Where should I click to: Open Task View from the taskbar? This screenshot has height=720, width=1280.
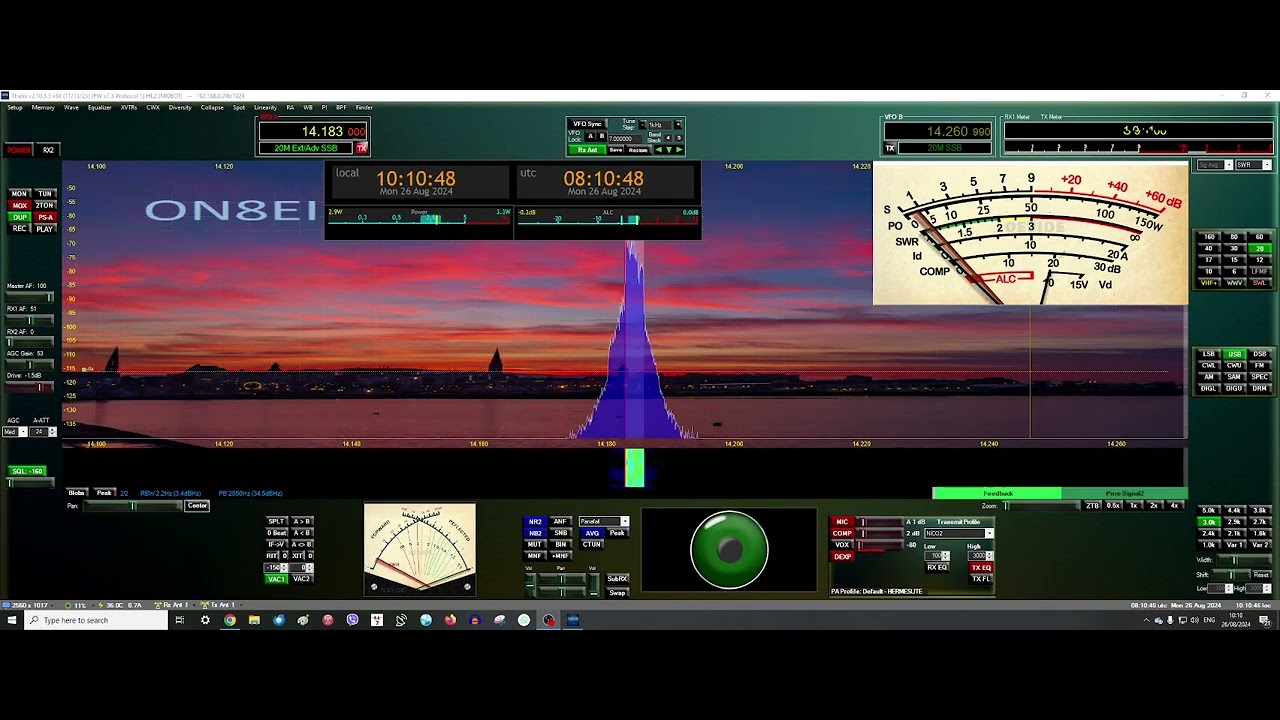(x=180, y=620)
